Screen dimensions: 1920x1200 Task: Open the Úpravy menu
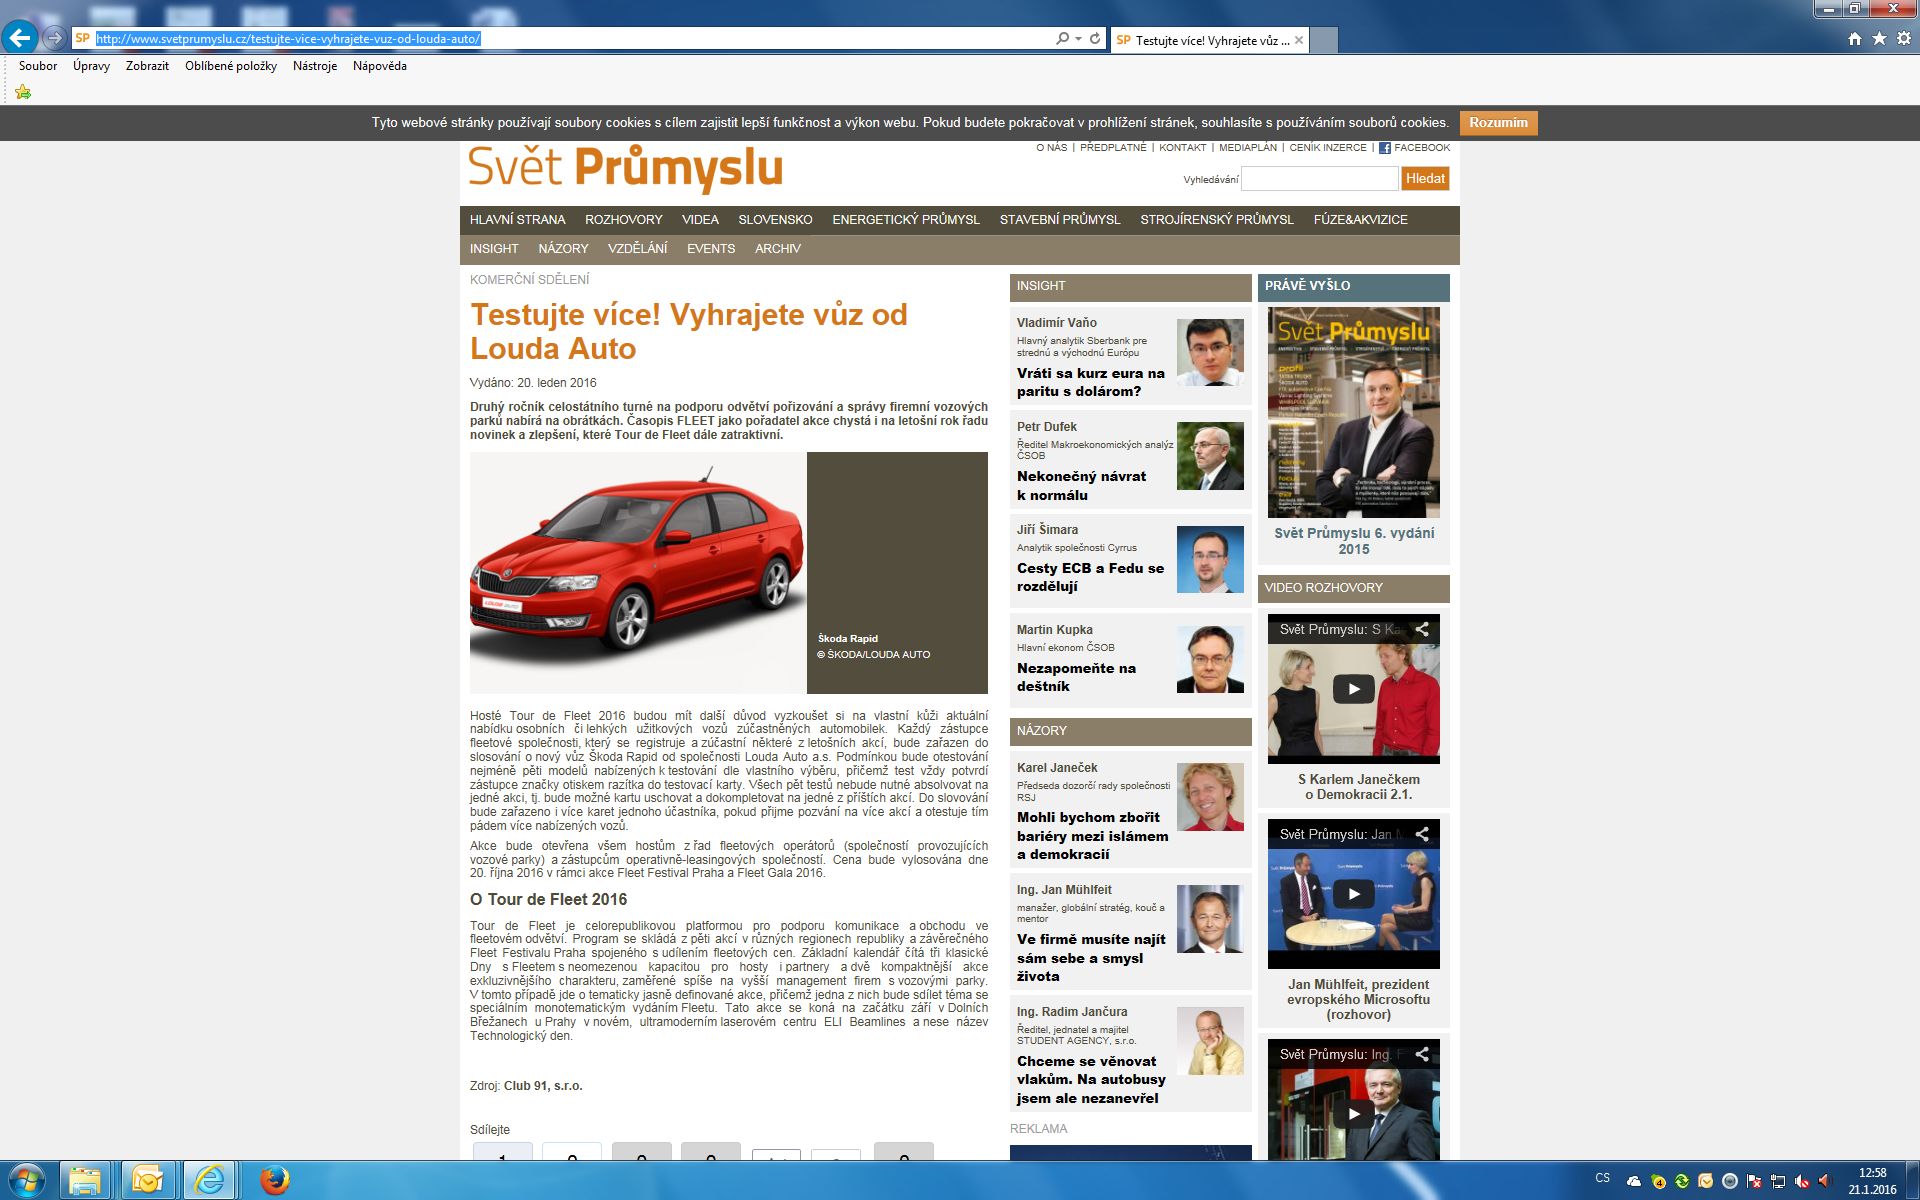click(x=91, y=66)
